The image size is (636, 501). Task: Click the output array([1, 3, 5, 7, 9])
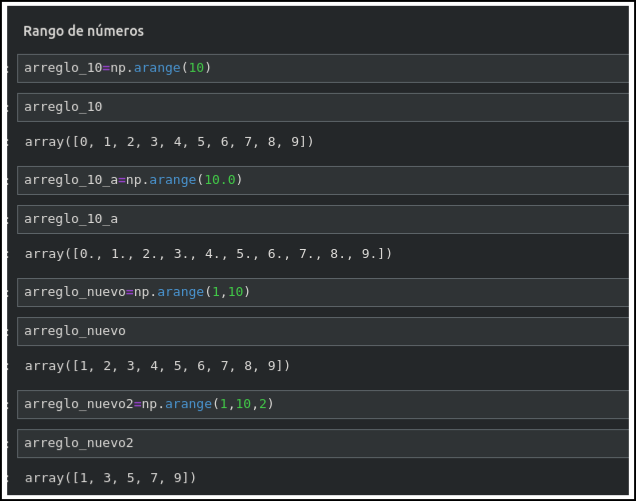110,478
